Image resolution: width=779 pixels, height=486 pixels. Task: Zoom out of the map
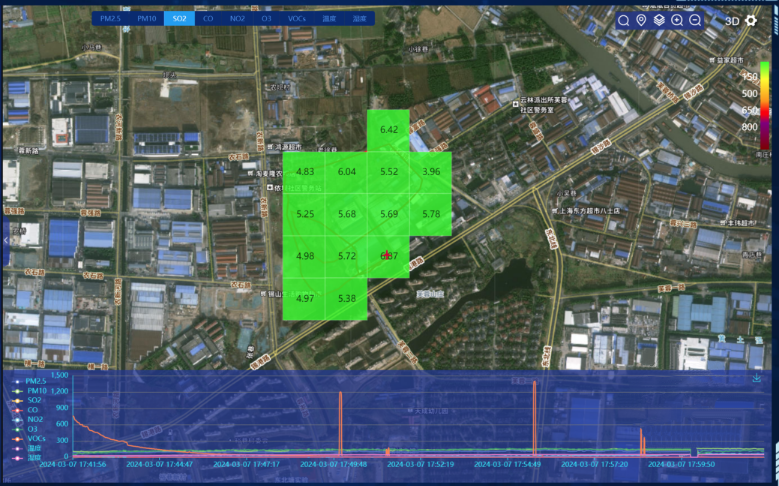695,20
